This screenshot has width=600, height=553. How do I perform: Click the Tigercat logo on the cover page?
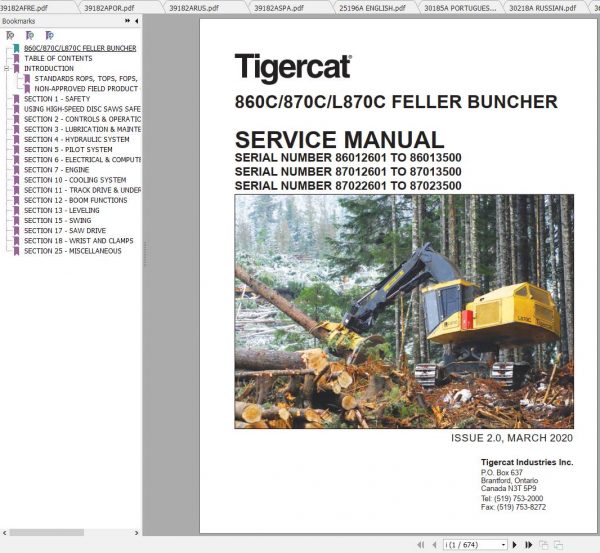tap(293, 68)
